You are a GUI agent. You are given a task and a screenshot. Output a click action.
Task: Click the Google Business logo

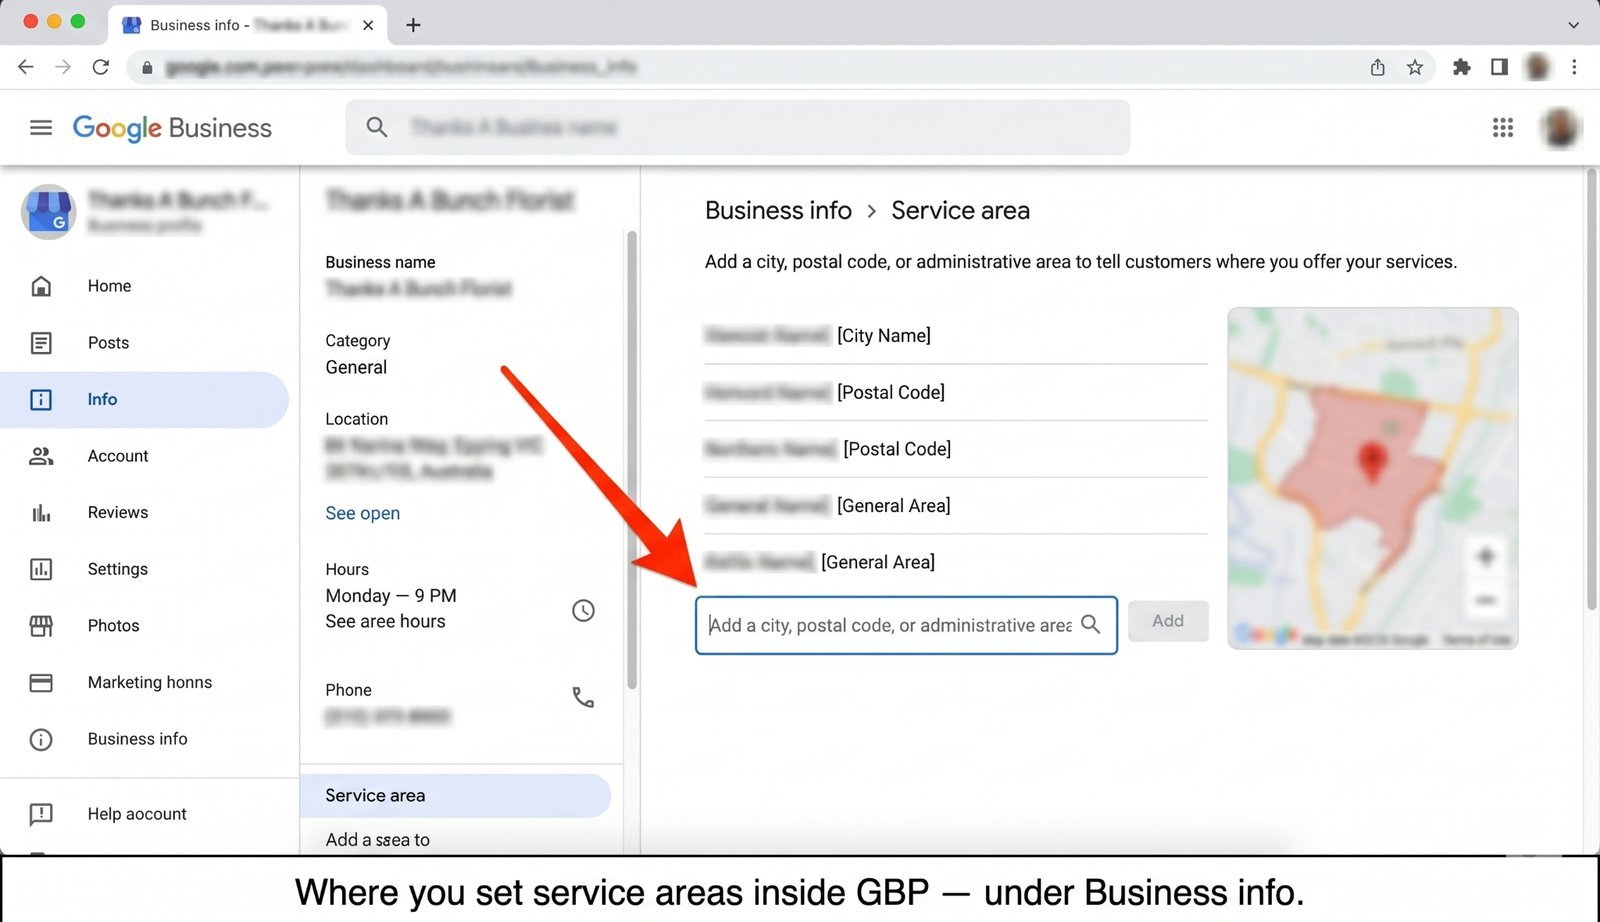pyautogui.click(x=172, y=128)
